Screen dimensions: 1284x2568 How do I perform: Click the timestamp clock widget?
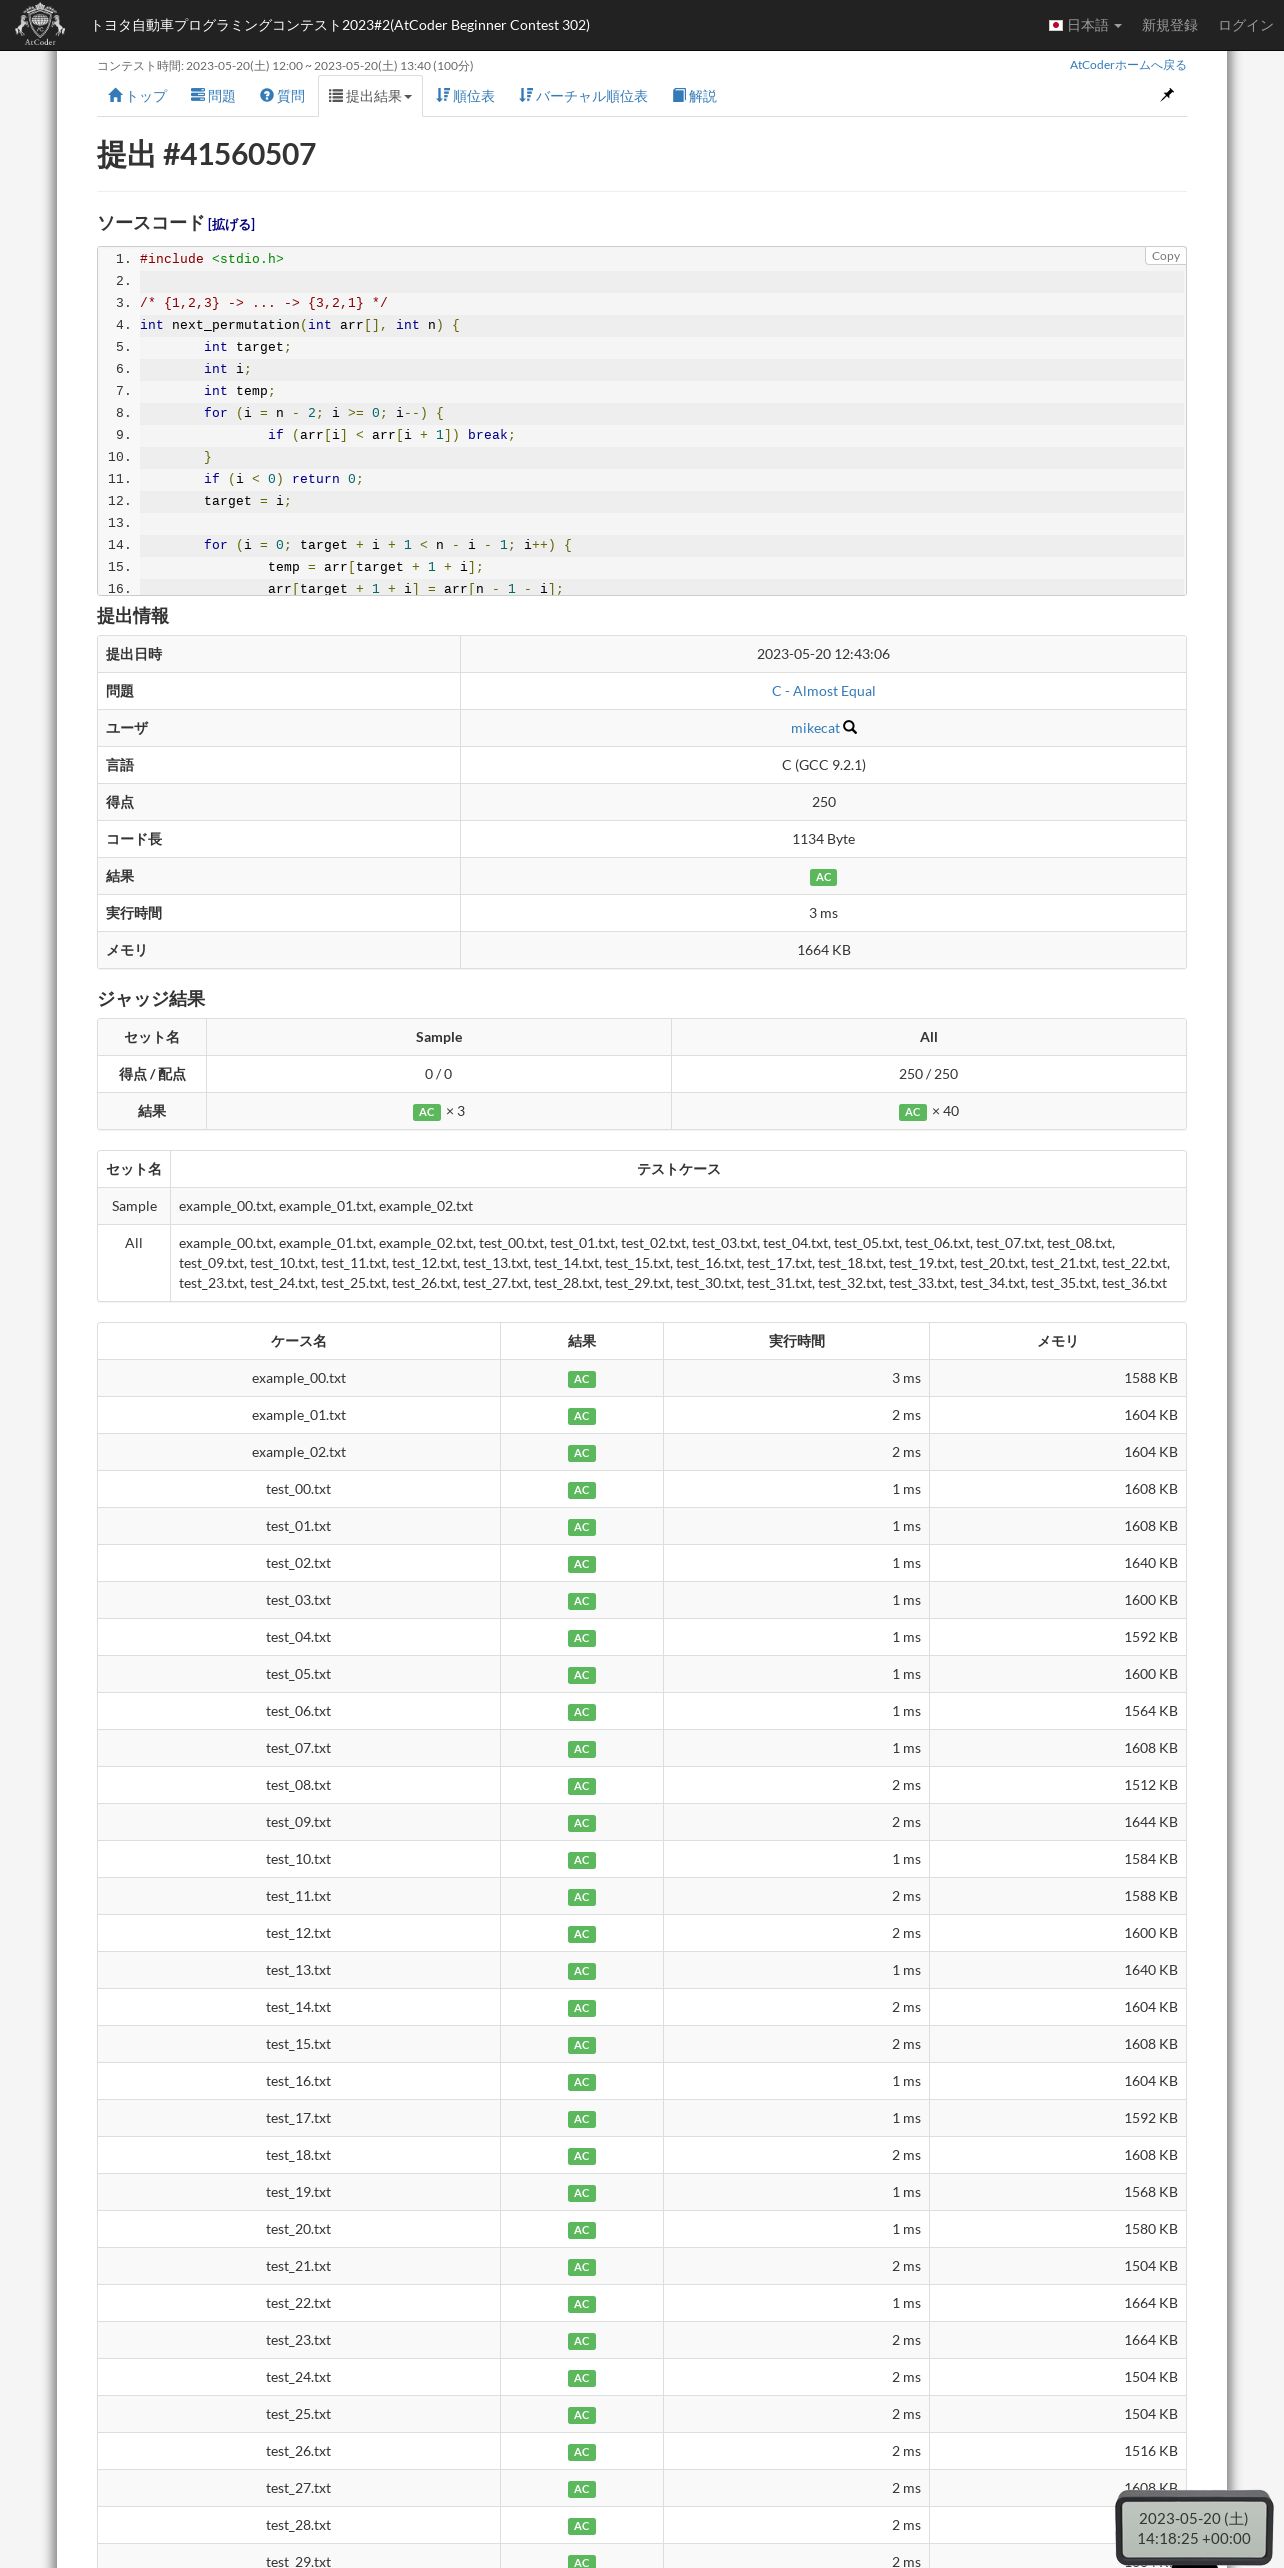(x=1194, y=2528)
